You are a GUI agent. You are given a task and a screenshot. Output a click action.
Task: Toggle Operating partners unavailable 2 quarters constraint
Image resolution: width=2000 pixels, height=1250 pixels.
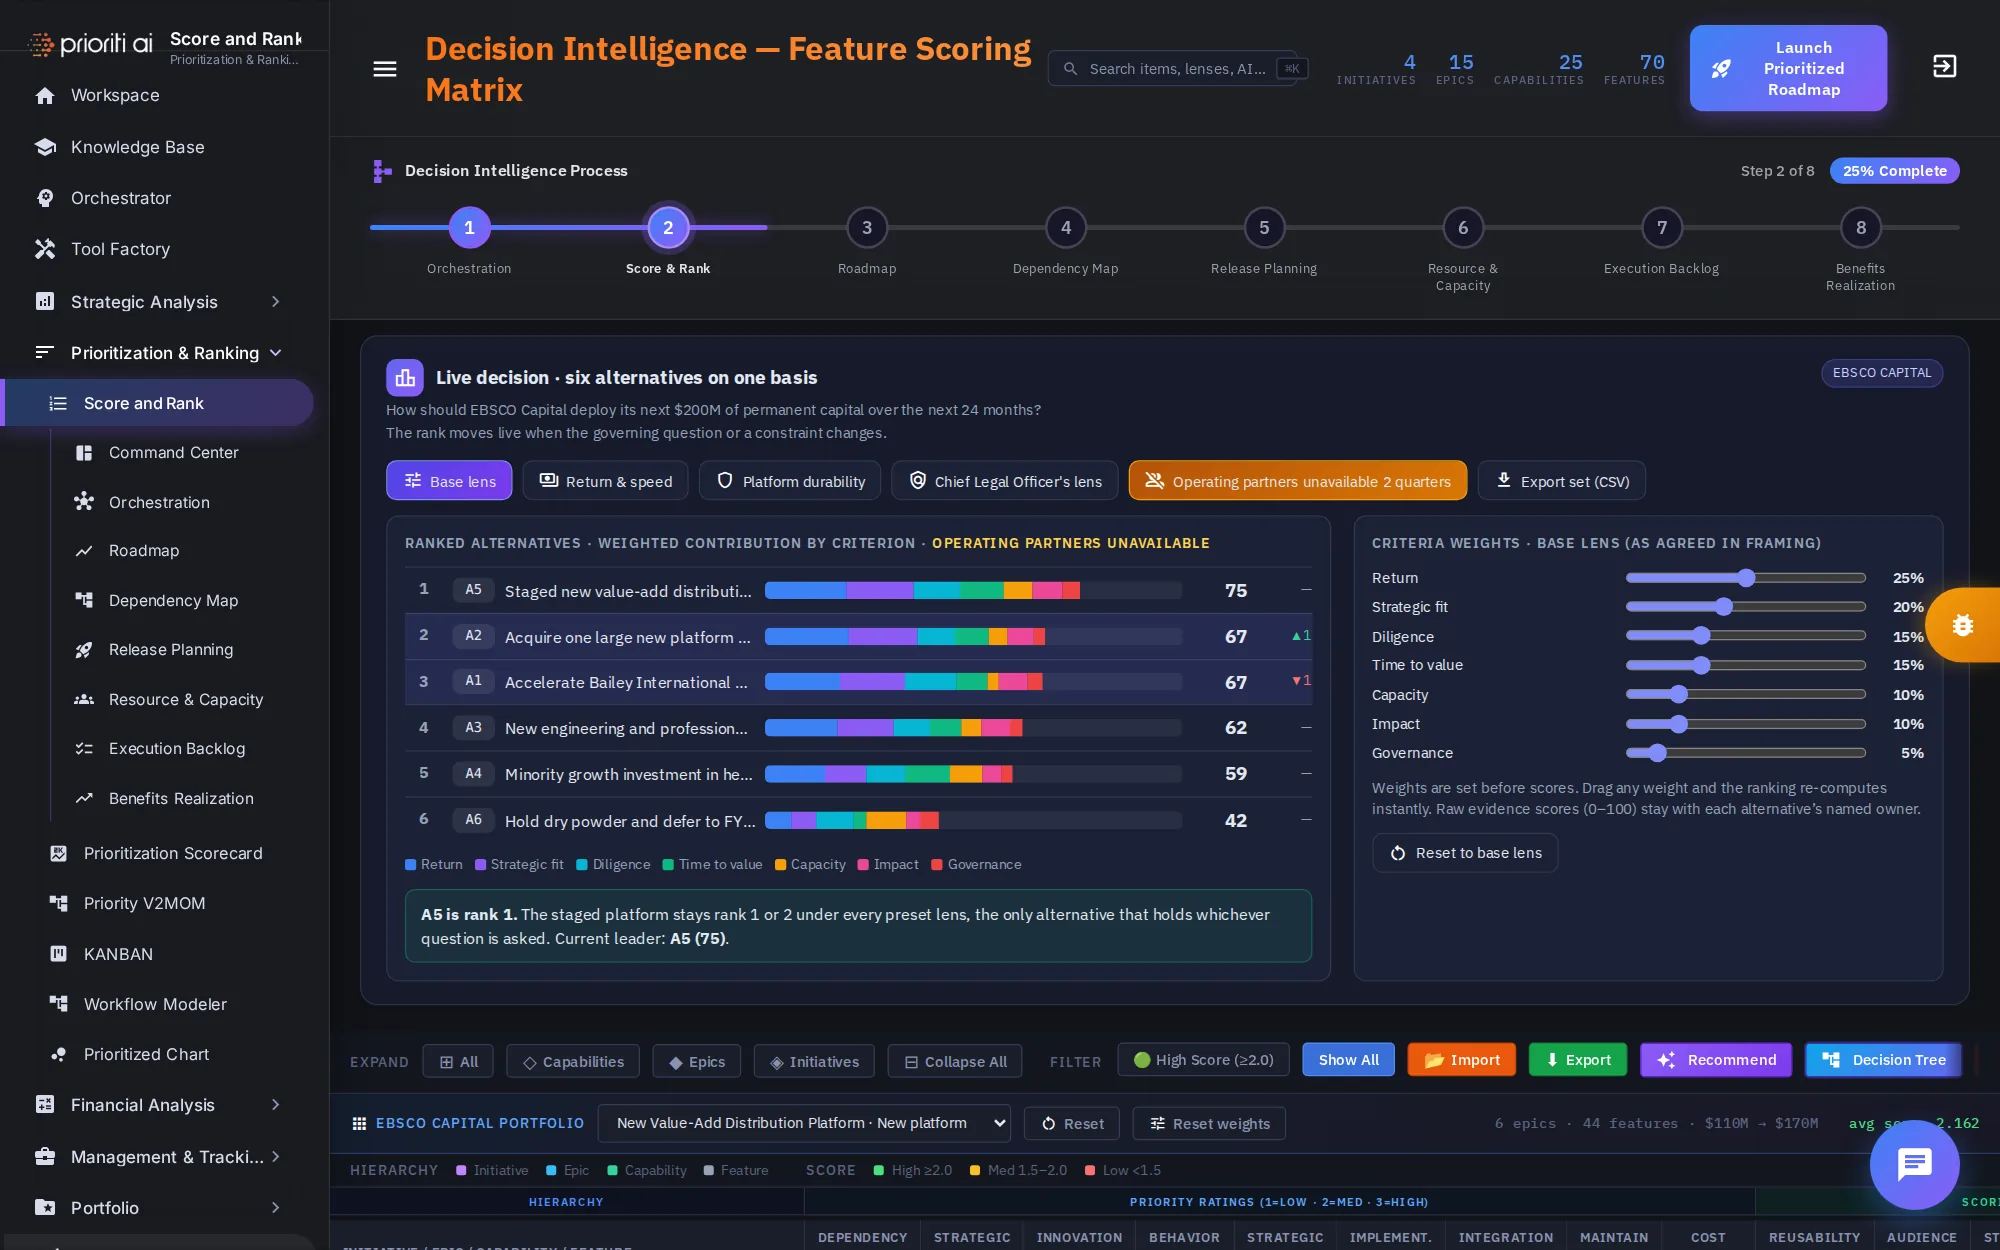pyautogui.click(x=1297, y=481)
